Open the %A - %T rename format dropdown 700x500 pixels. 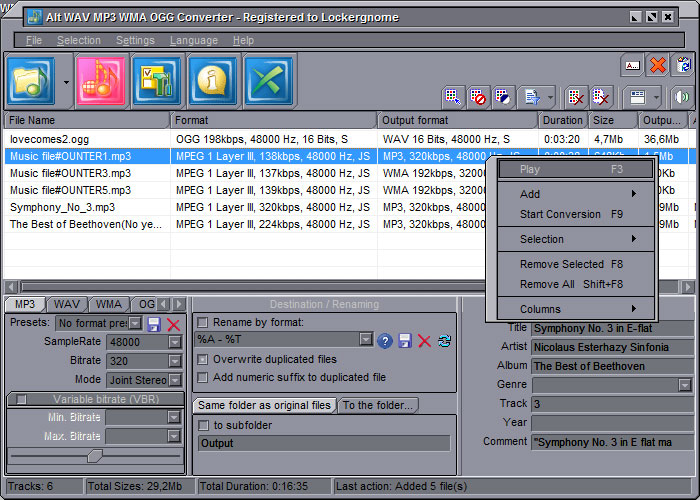coord(366,340)
